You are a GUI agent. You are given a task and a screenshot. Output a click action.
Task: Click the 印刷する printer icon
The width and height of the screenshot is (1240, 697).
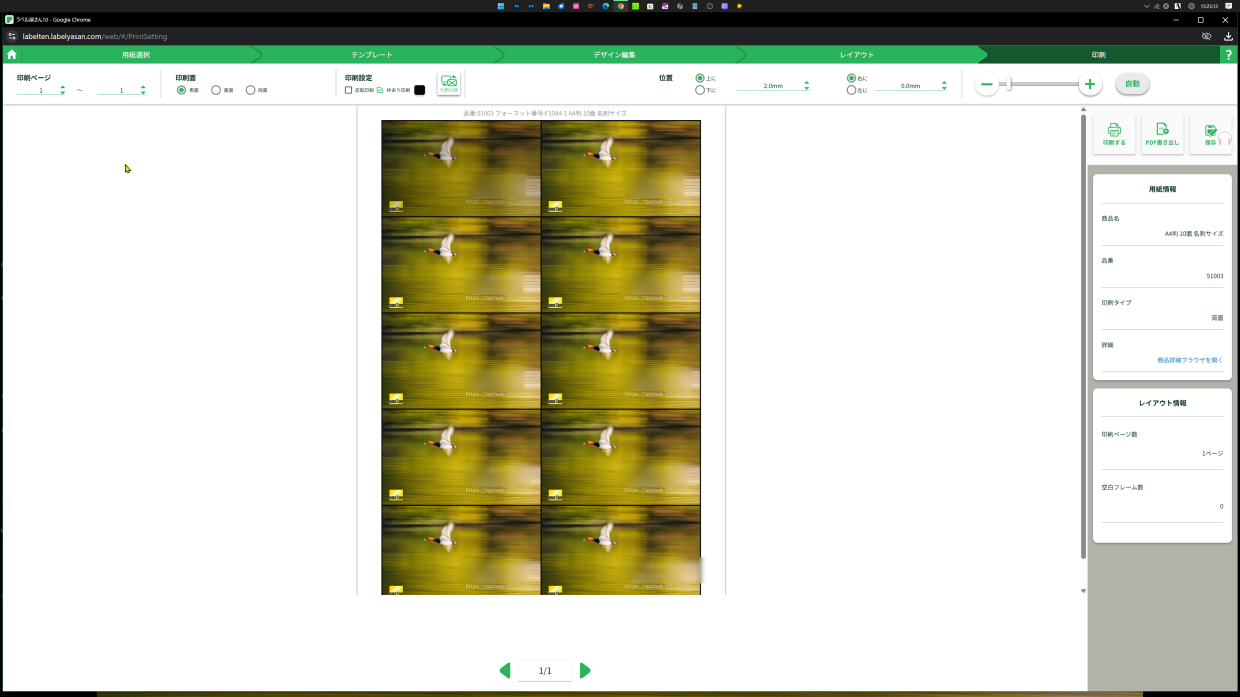tap(1114, 134)
